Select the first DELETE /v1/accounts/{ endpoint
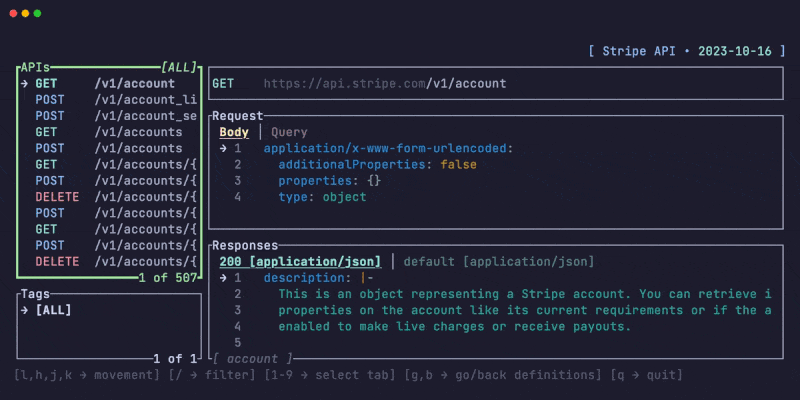Screen dimensions: 800x400 coord(116,197)
